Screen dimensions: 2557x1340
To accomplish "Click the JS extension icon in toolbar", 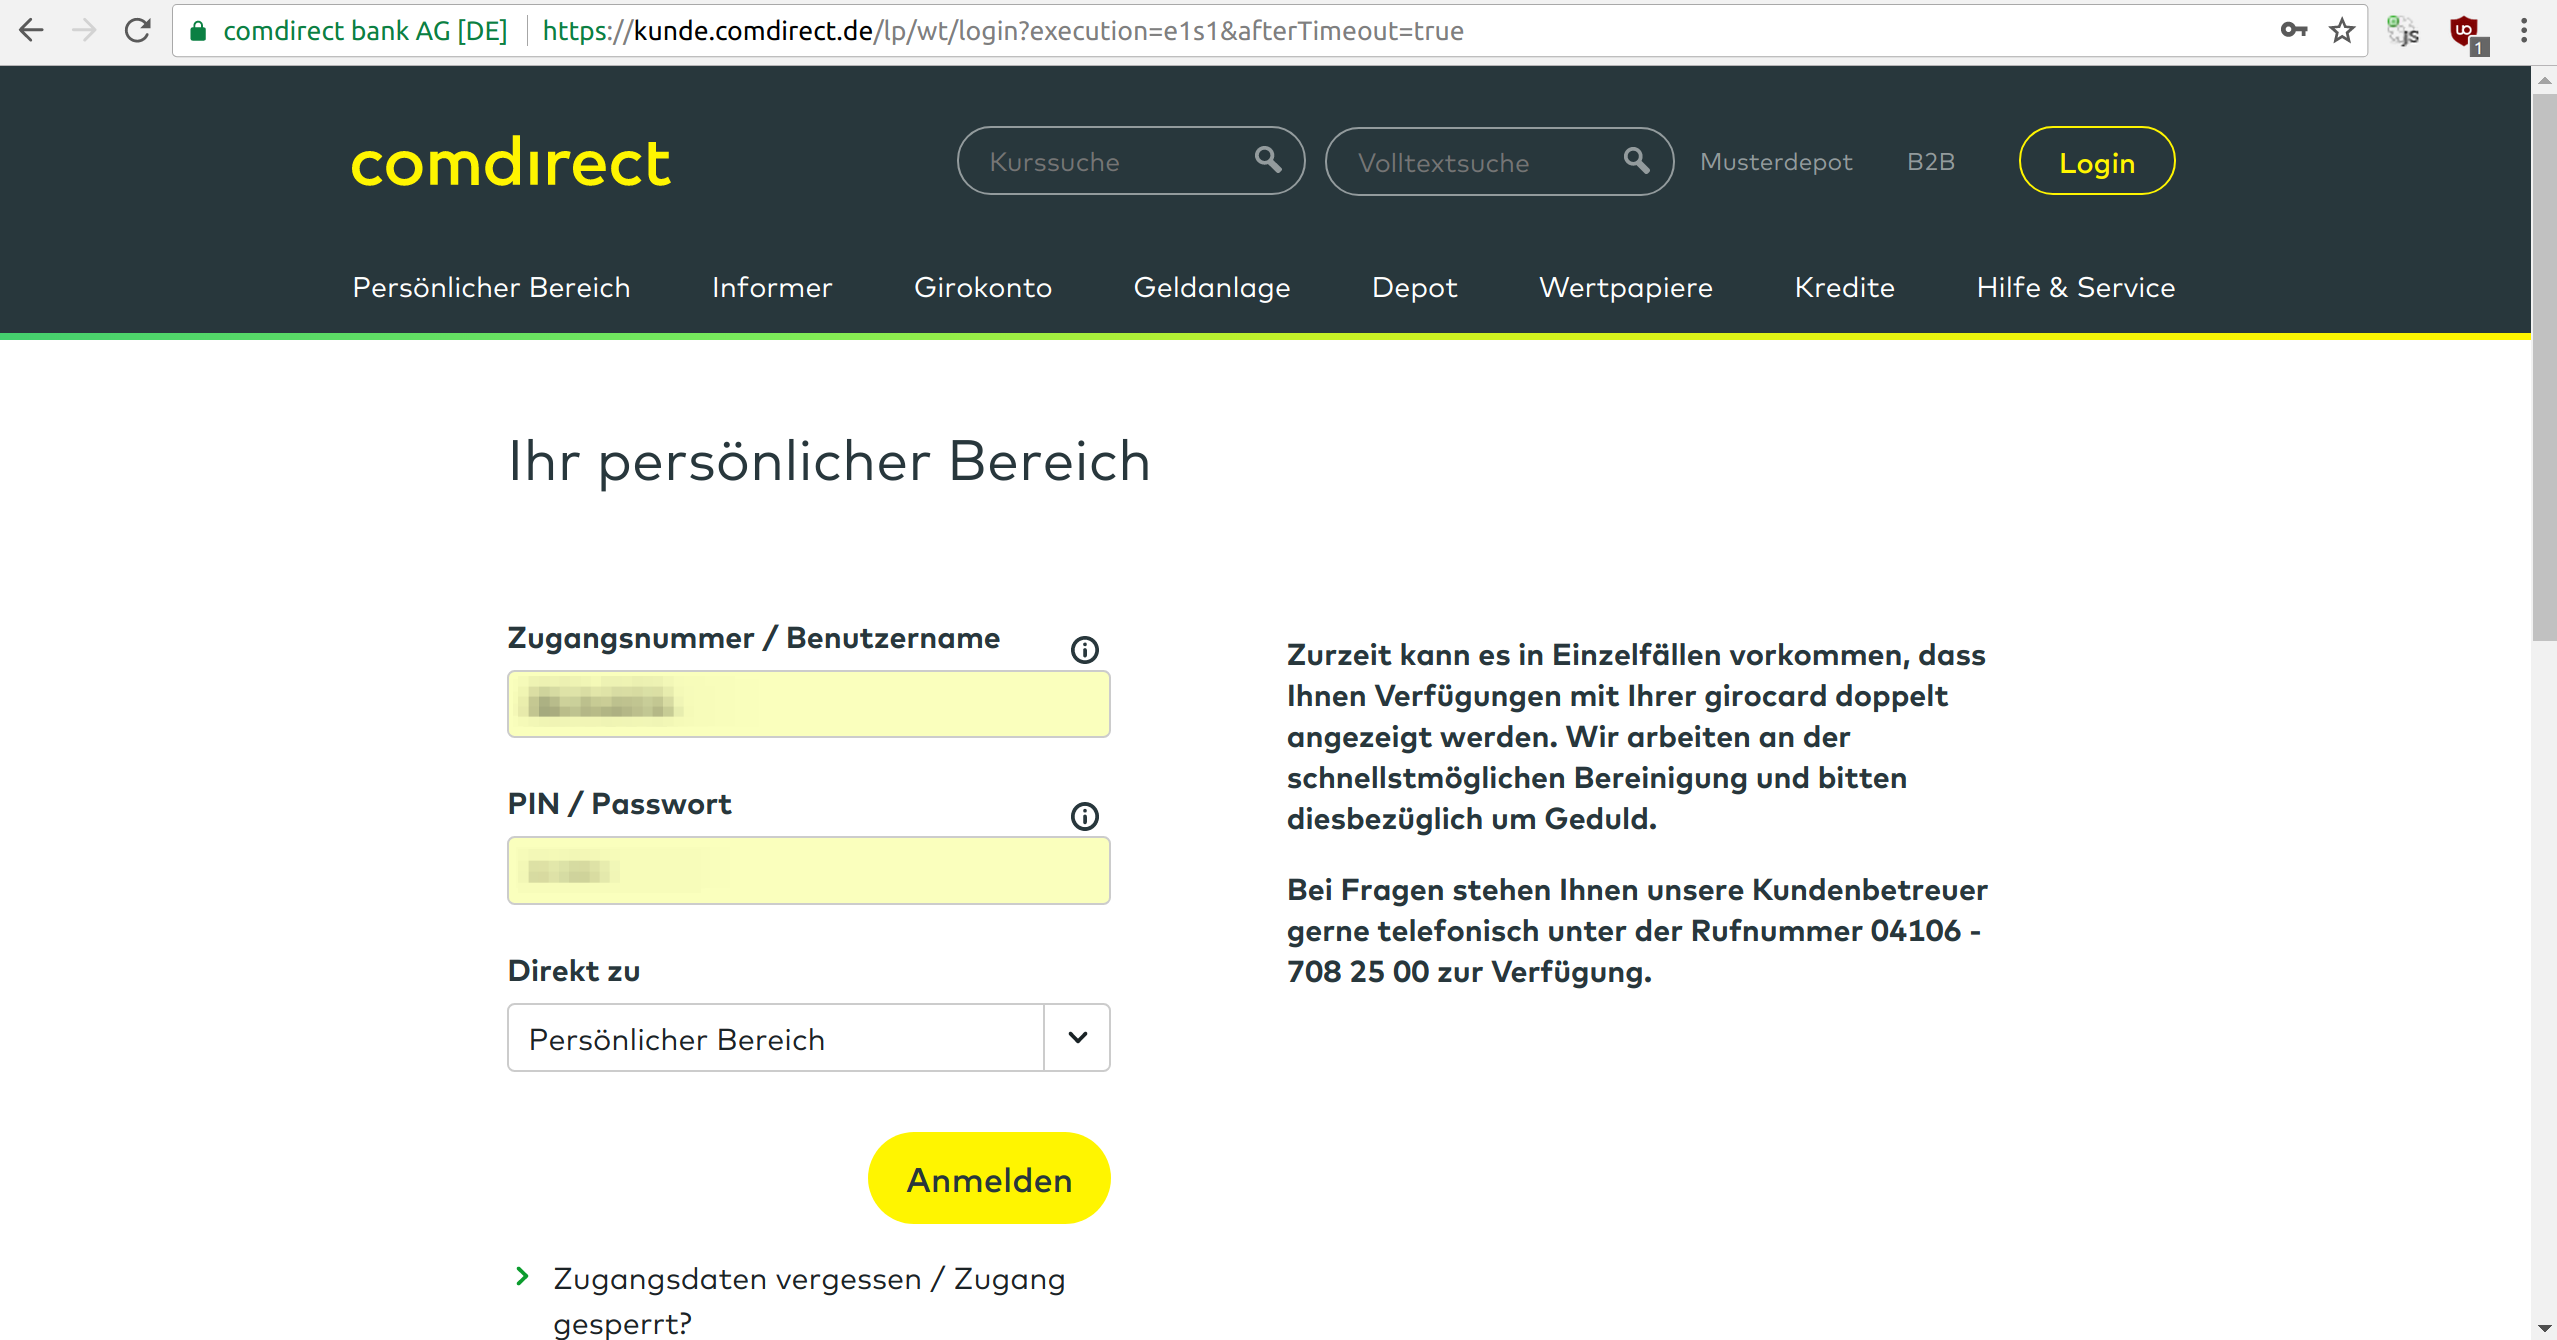I will [x=2404, y=30].
